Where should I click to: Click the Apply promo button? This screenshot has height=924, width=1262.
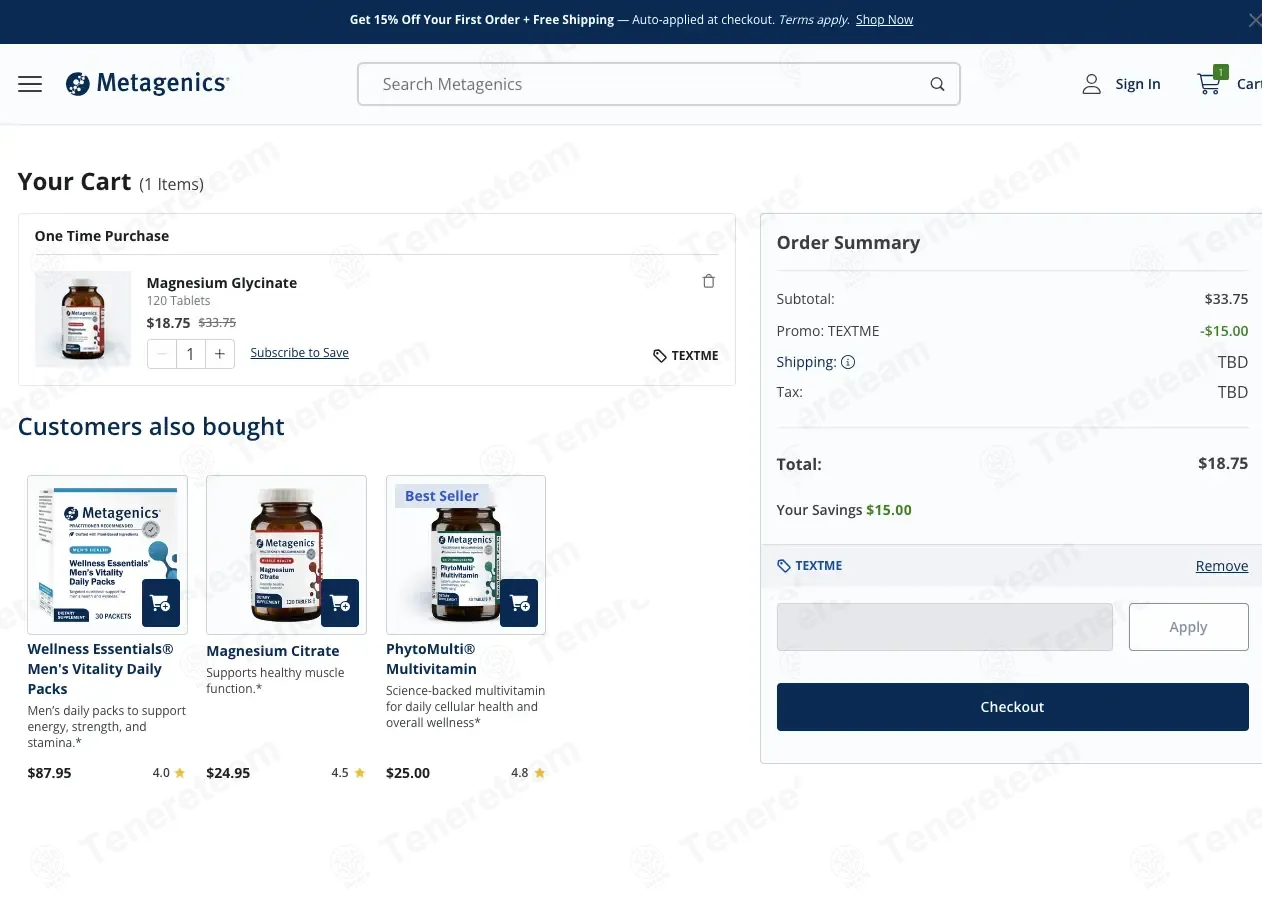(x=1189, y=627)
